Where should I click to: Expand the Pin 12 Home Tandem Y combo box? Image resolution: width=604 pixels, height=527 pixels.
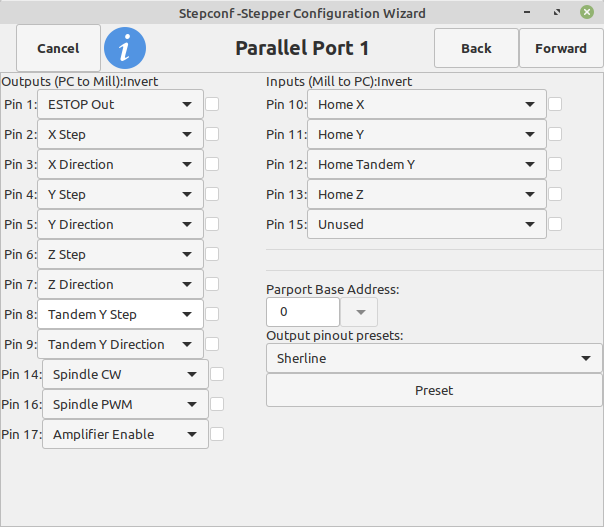point(427,164)
